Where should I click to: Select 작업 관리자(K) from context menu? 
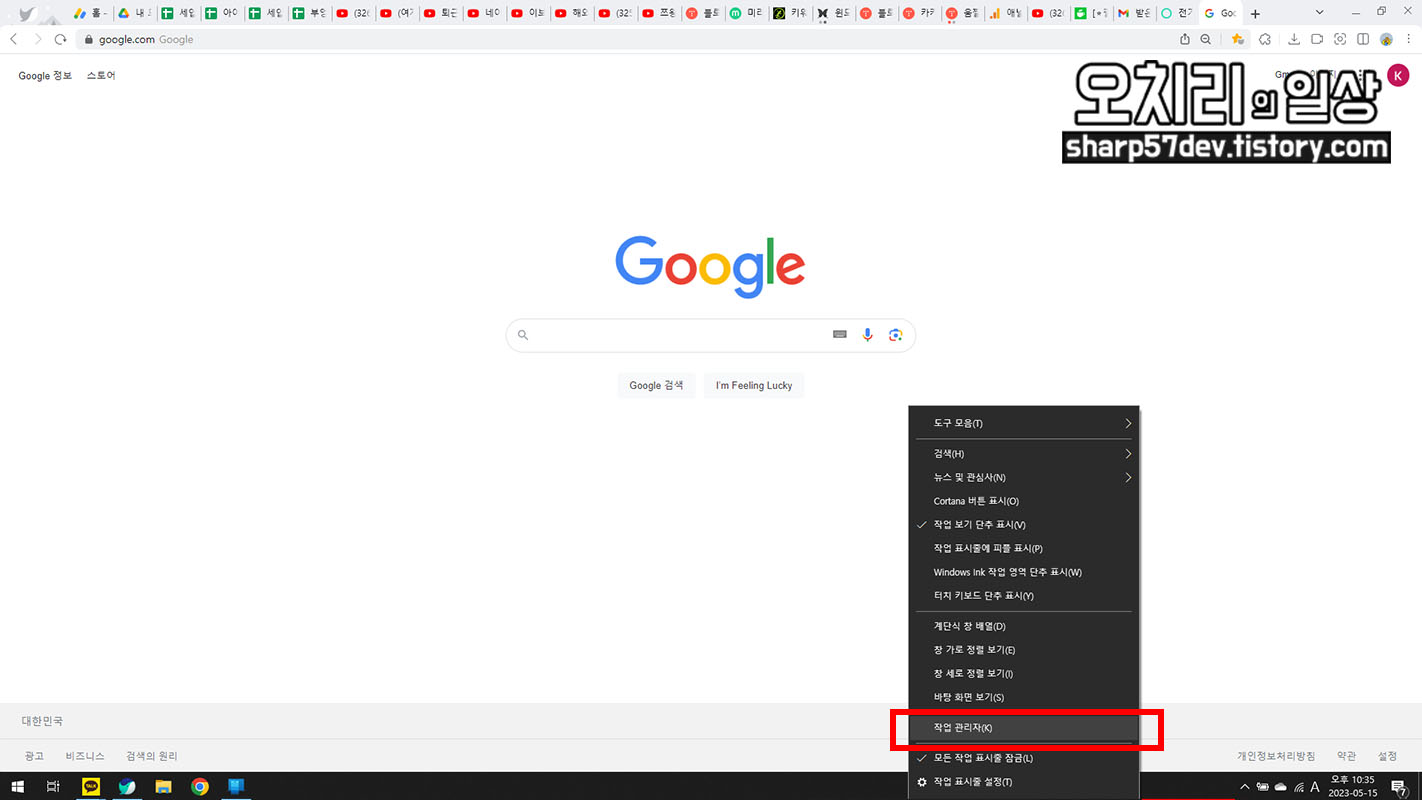coord(1024,727)
